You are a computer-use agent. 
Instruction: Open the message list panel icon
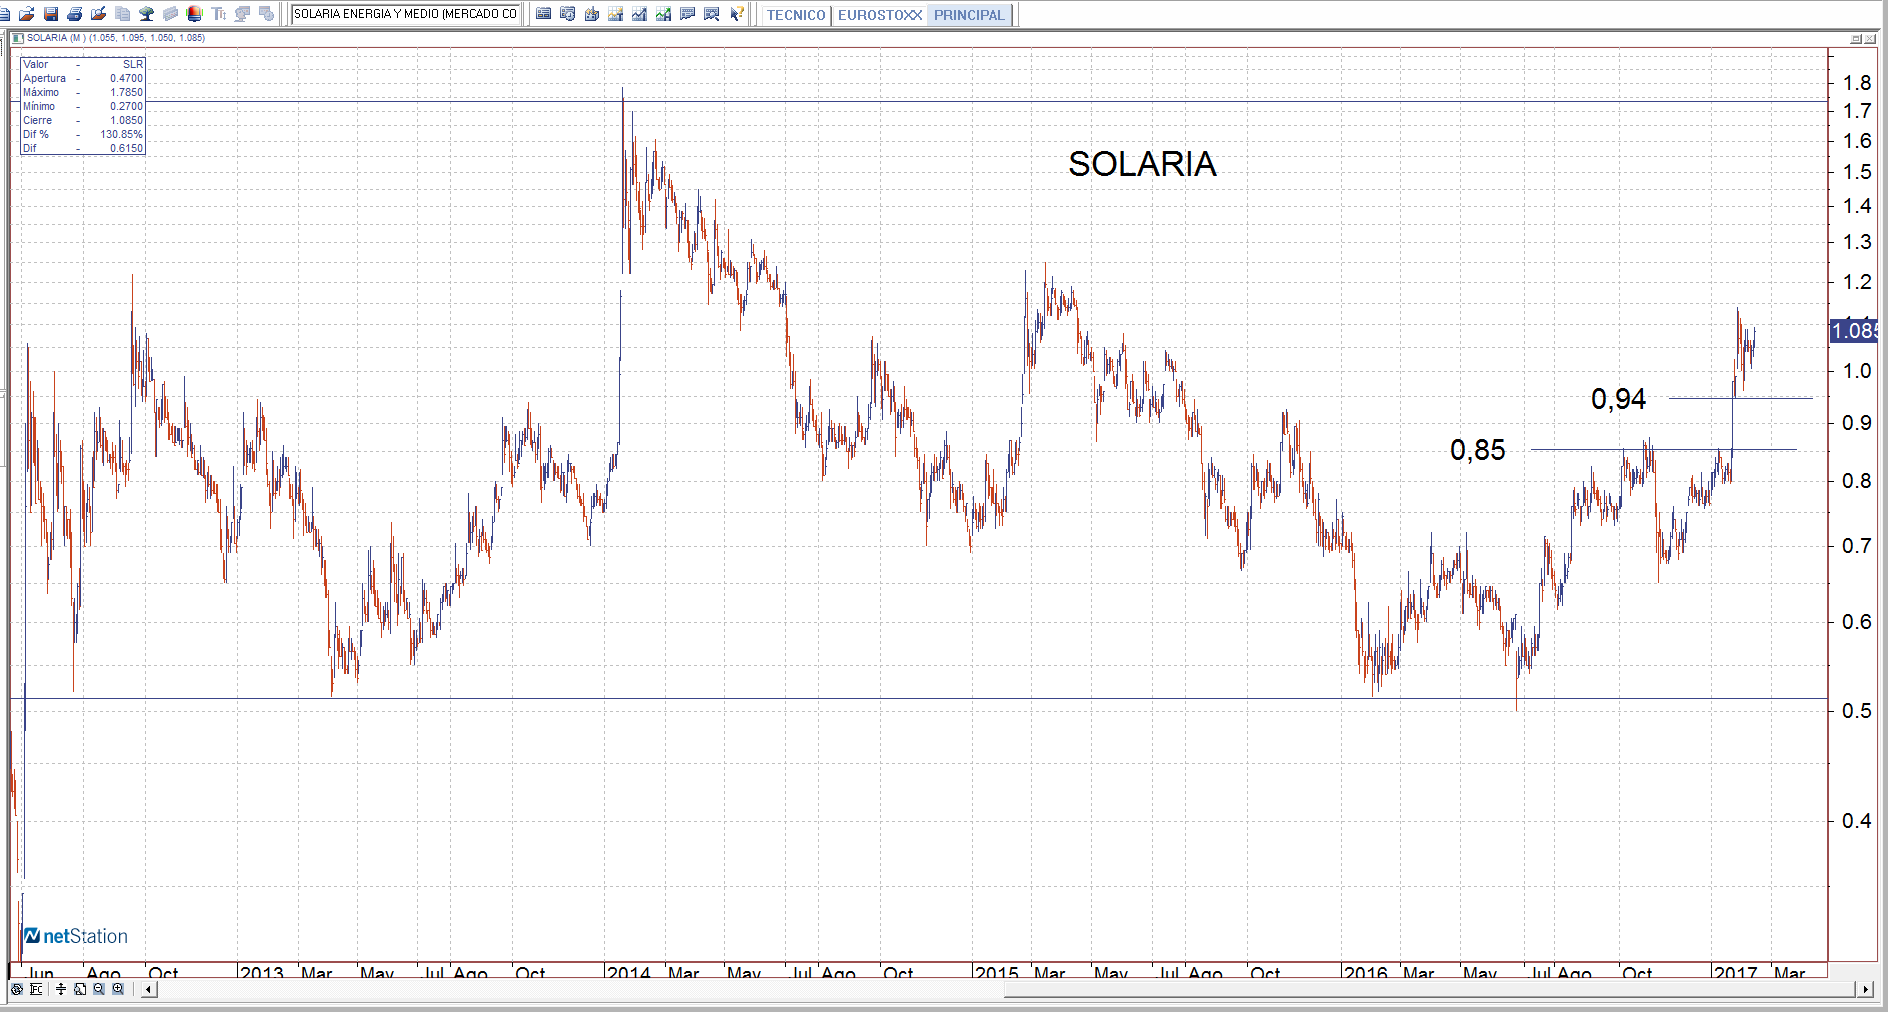[x=688, y=14]
